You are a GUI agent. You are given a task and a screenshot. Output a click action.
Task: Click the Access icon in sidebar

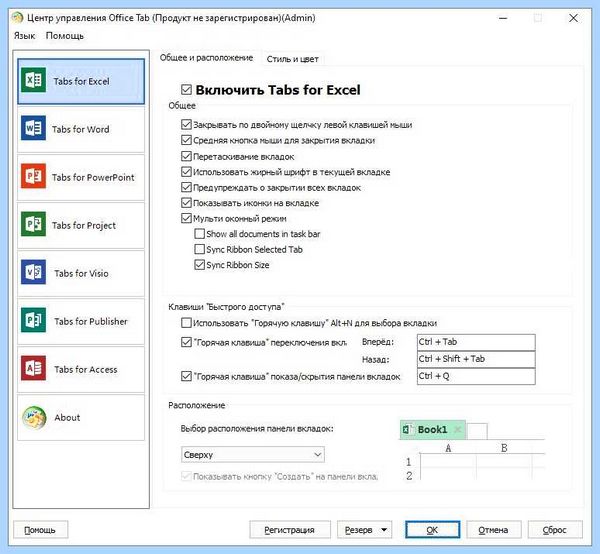[x=33, y=368]
